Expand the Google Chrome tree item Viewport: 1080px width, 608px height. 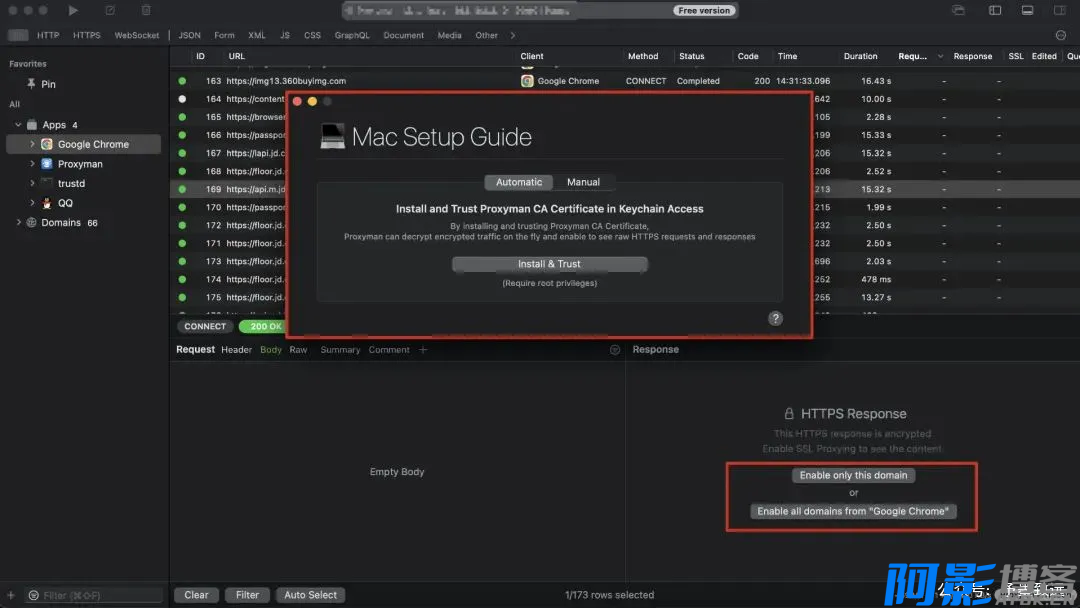(32, 144)
